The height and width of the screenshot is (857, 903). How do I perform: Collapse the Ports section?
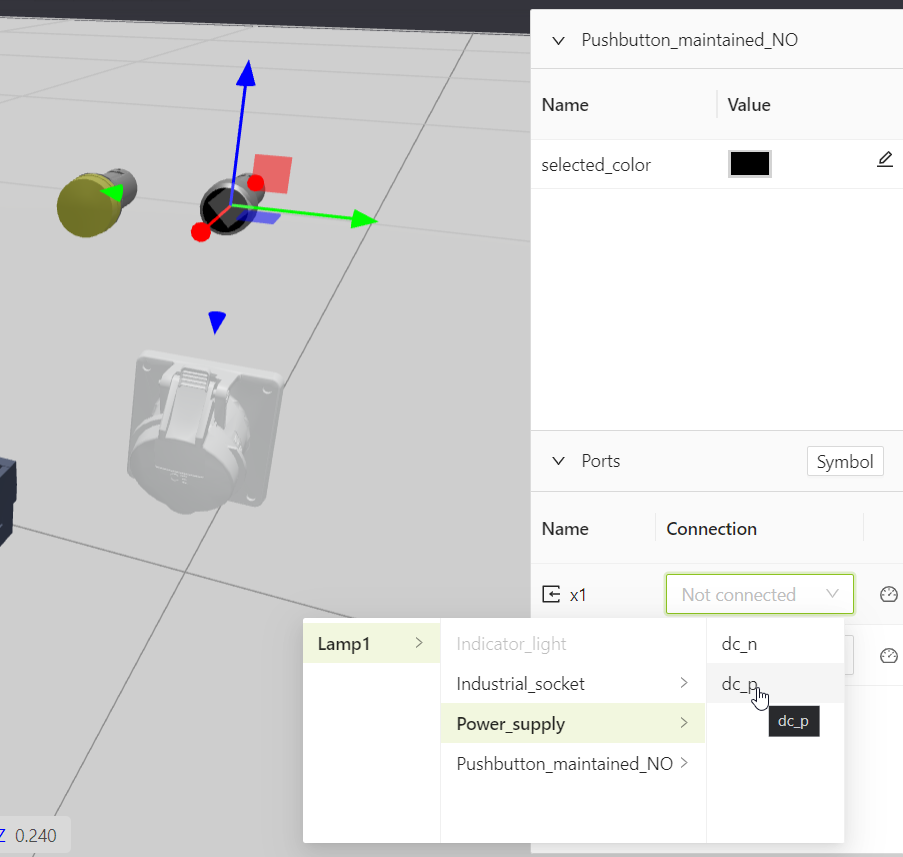(558, 461)
